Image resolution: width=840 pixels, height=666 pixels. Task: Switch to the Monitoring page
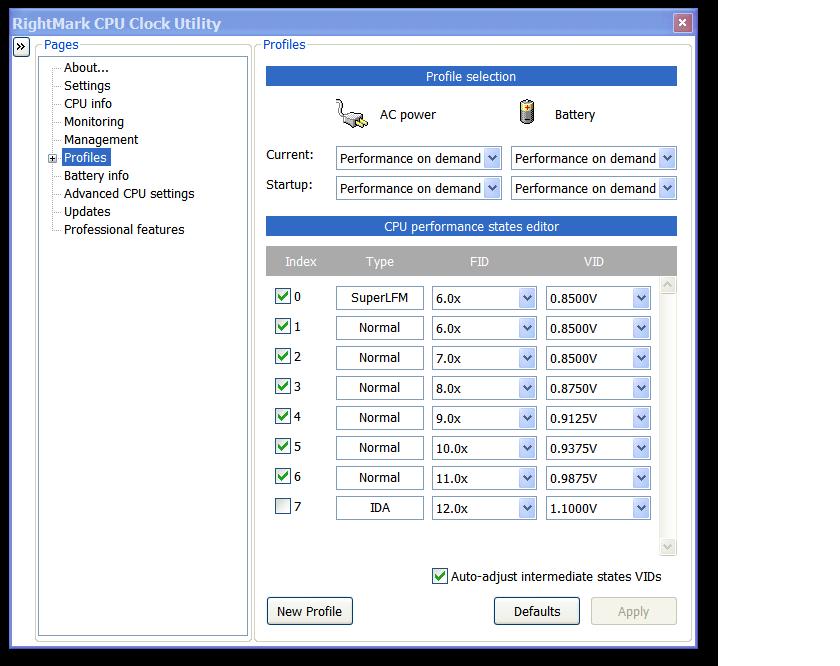tap(94, 122)
